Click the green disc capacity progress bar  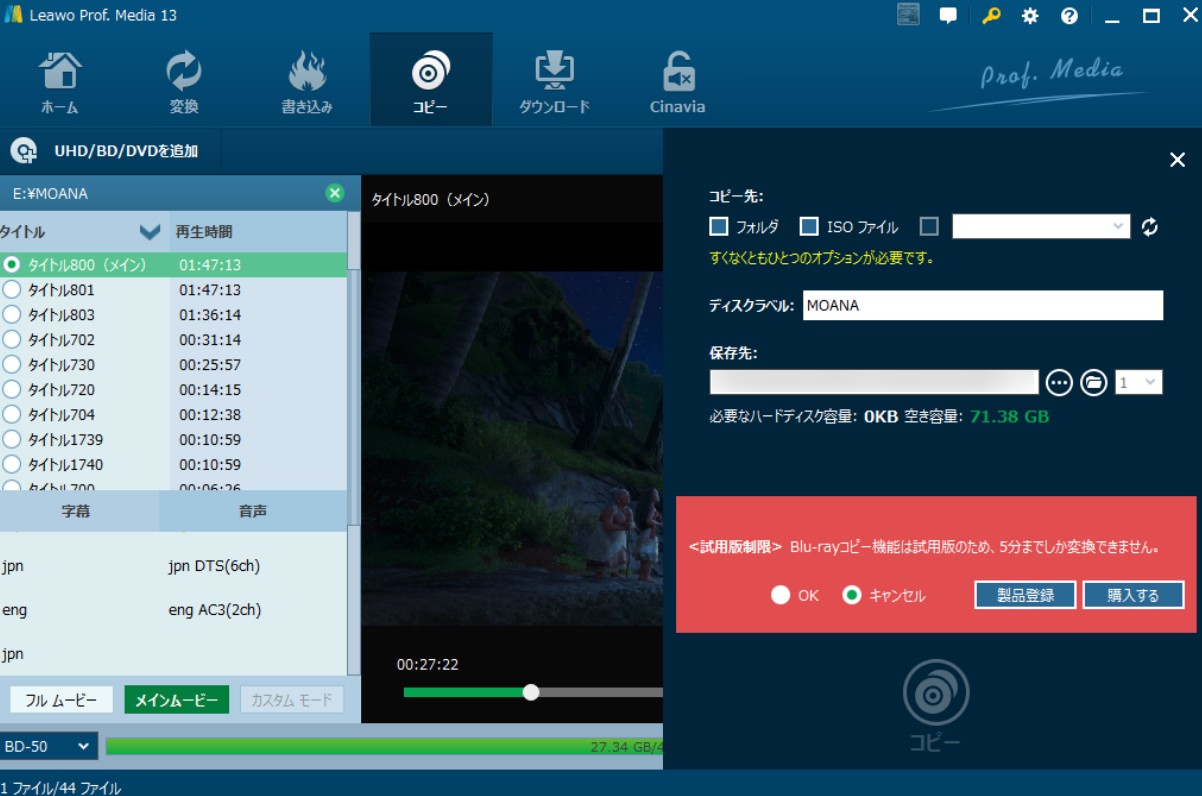(384, 746)
